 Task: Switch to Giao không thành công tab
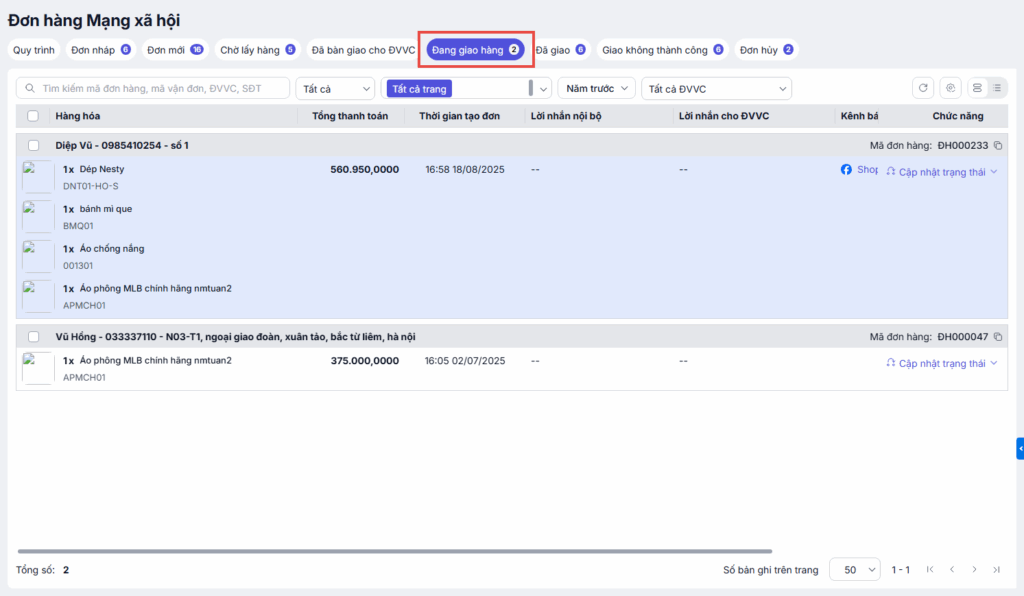coord(662,50)
